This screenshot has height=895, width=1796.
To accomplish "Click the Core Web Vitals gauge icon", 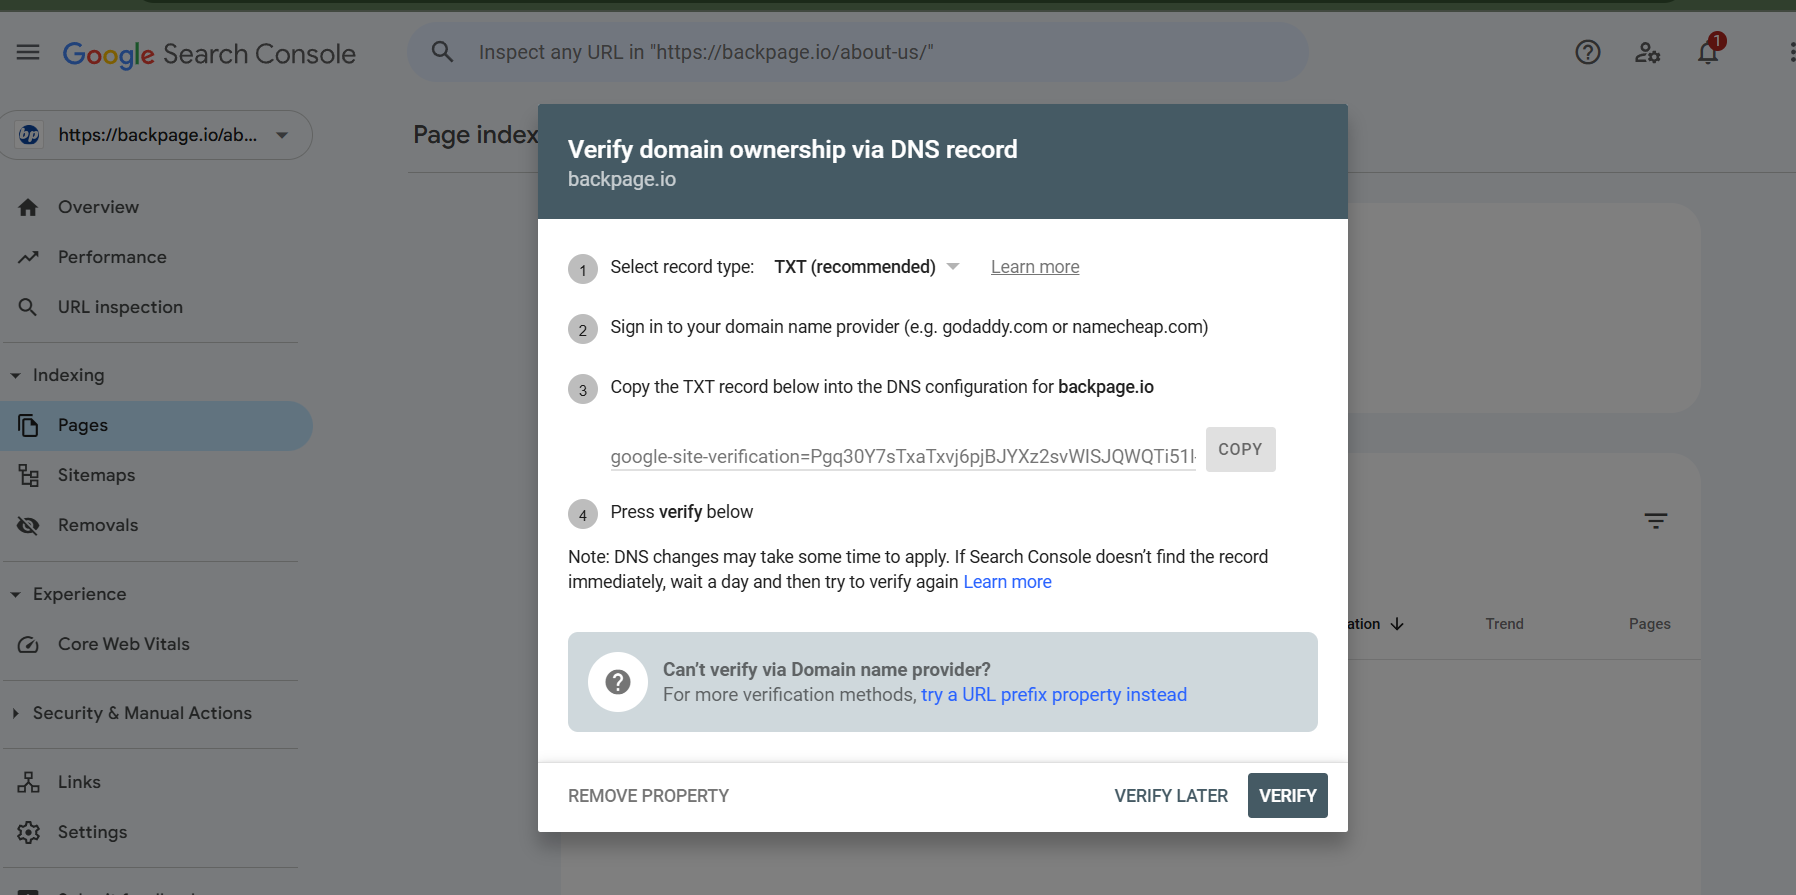I will click(28, 644).
